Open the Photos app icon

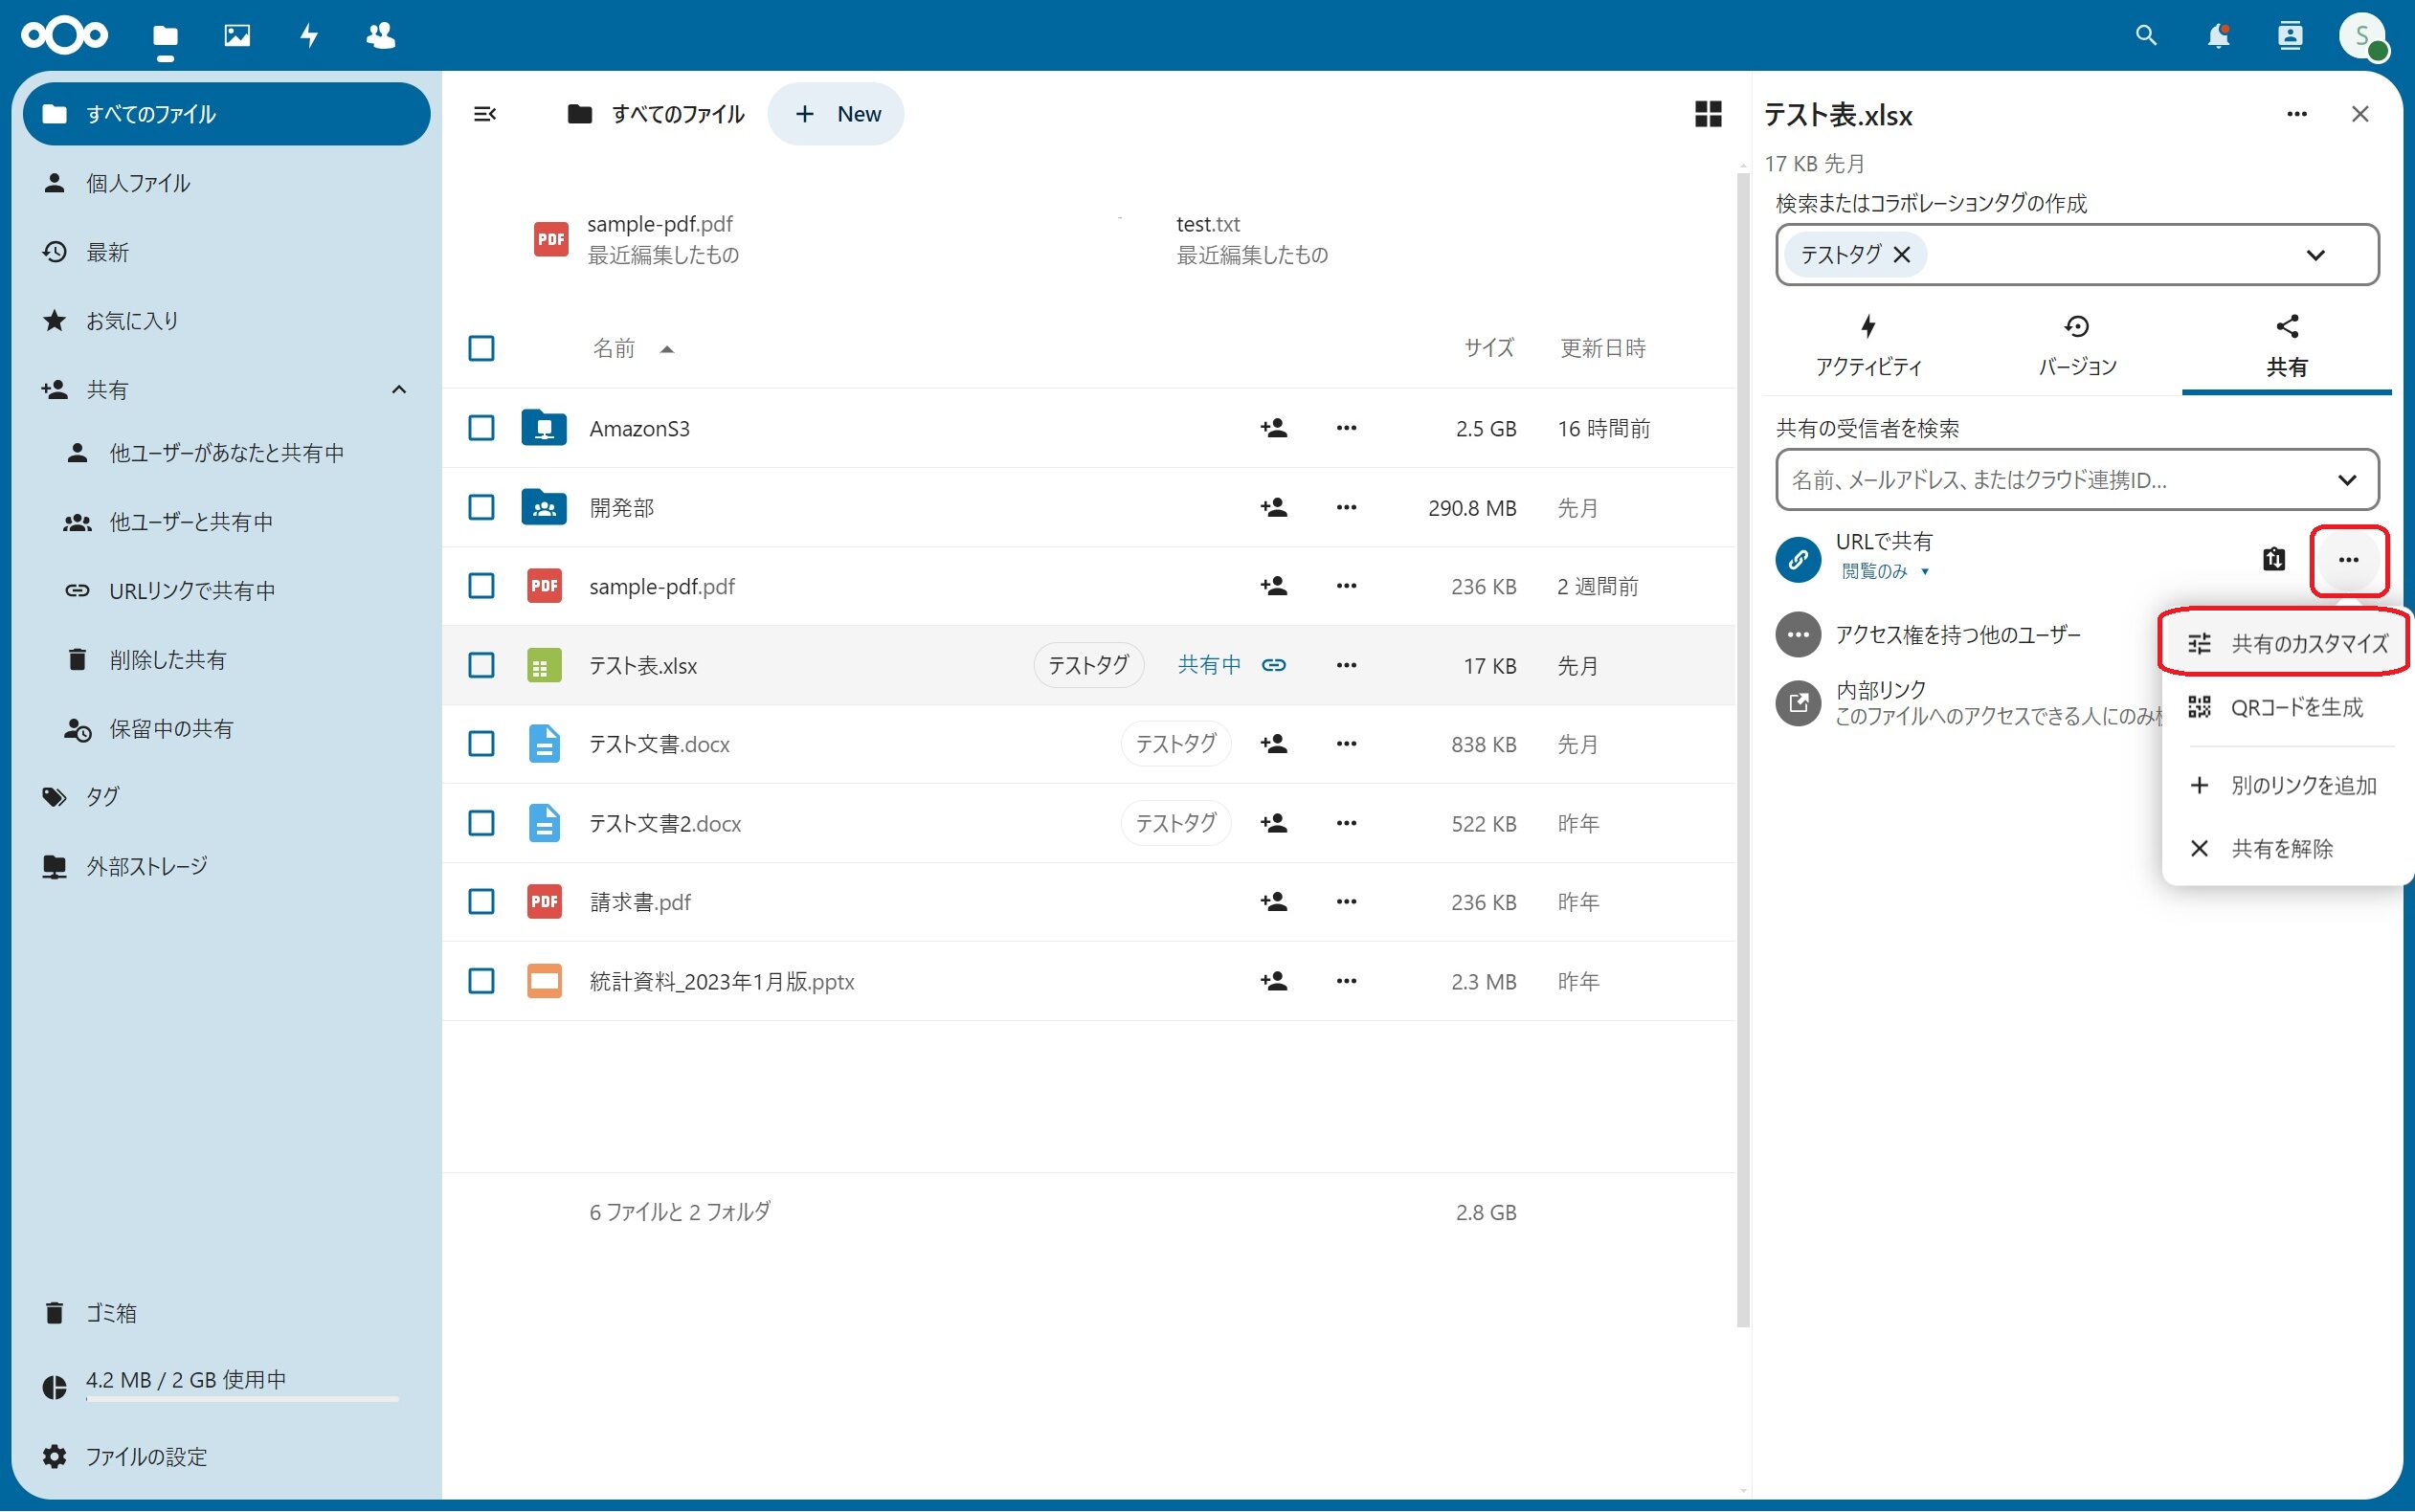pos(237,35)
